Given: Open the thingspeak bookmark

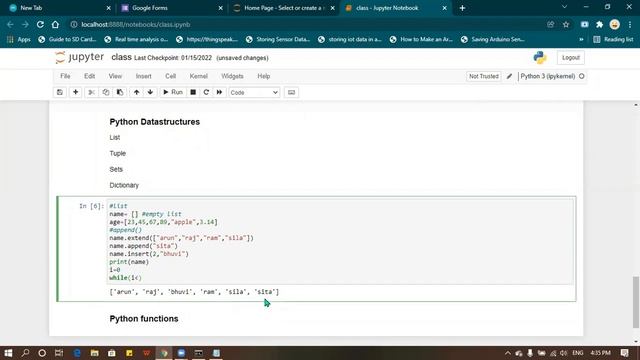Looking at the screenshot, I should [207, 40].
